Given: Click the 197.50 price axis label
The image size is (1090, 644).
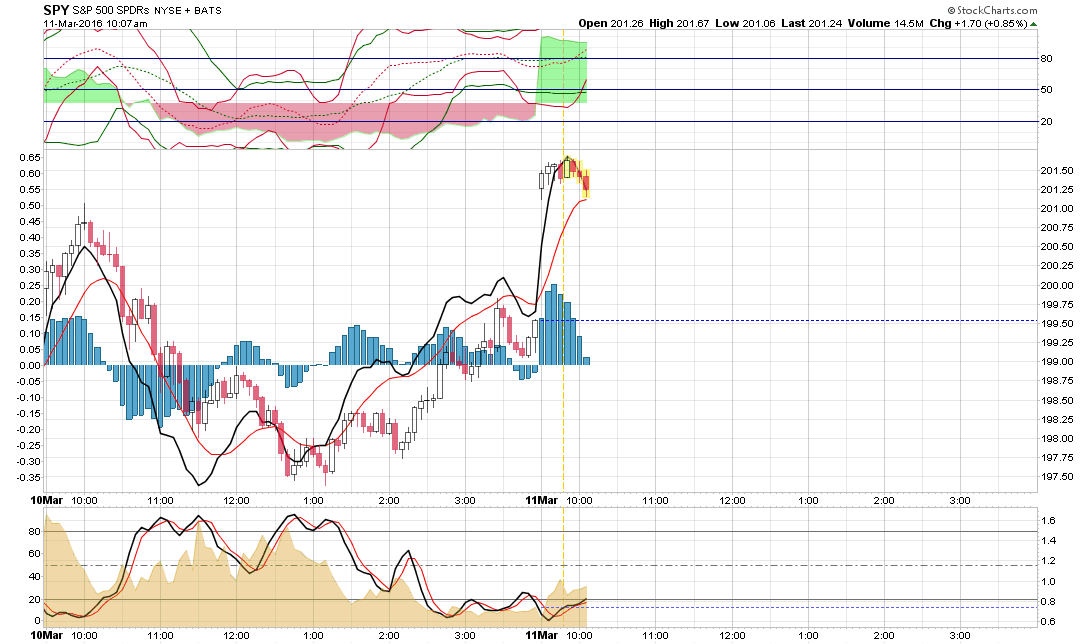Looking at the screenshot, I should coord(1057,476).
